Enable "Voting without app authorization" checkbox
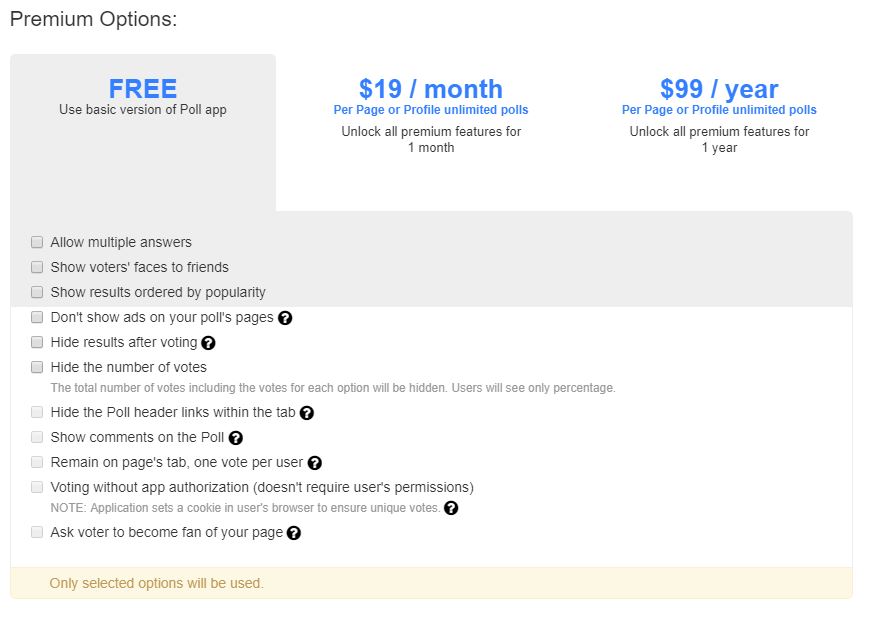This screenshot has height=623, width=877. (37, 487)
